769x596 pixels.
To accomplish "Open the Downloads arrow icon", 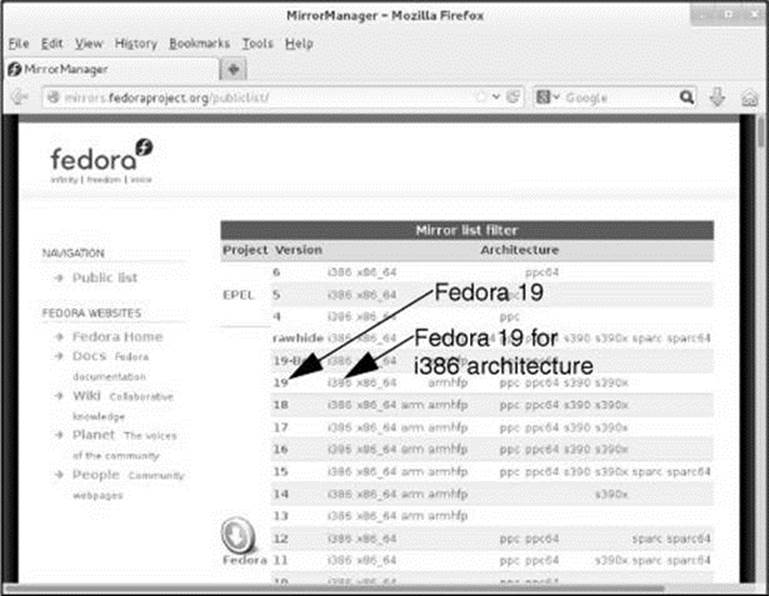I will tap(718, 97).
